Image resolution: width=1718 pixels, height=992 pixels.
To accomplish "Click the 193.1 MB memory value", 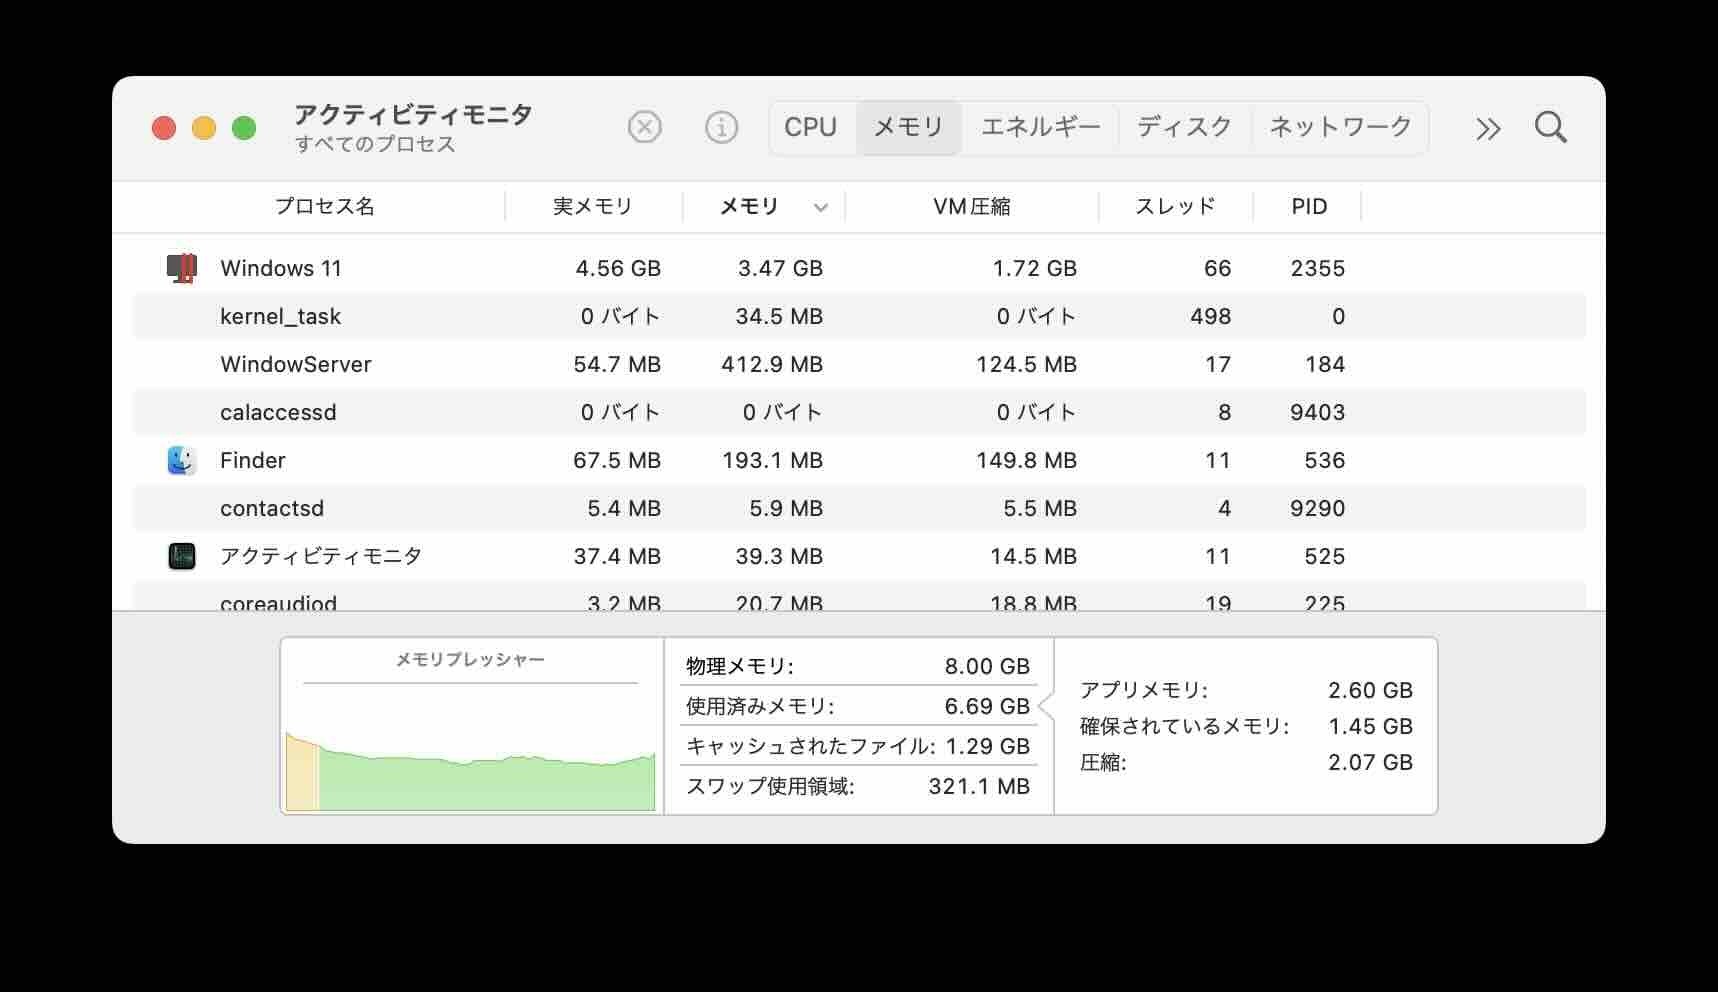I will (x=772, y=460).
